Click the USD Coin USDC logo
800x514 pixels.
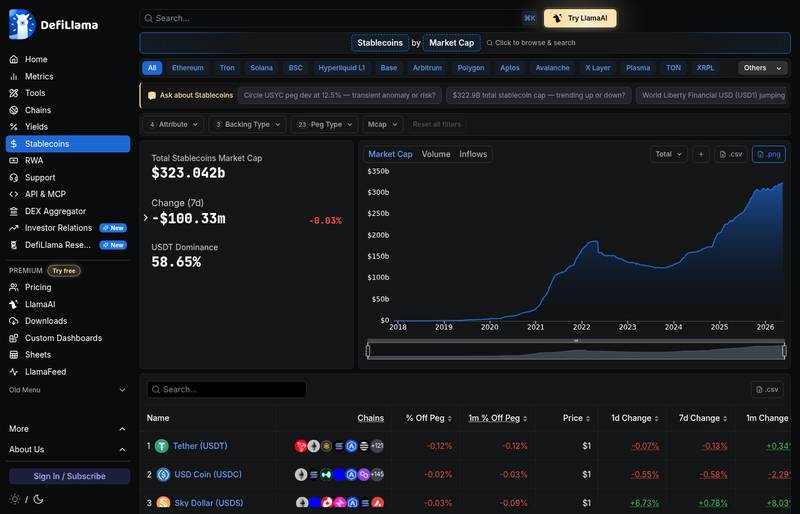(163, 475)
